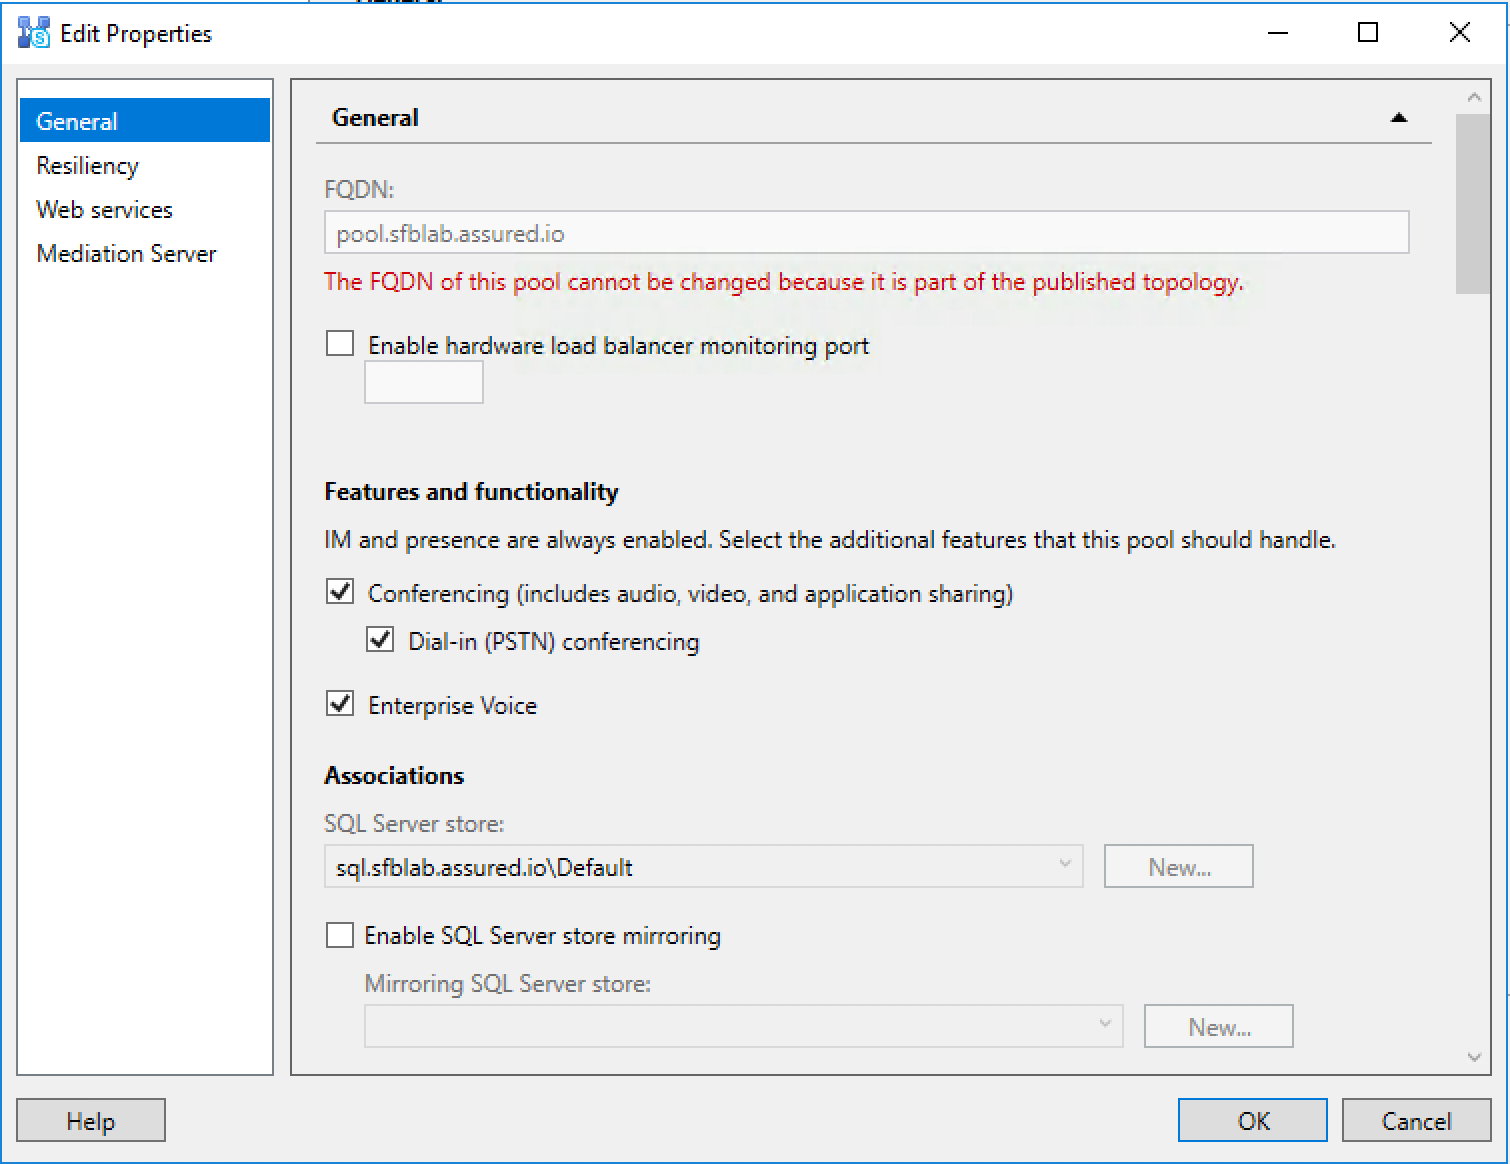Click the scroll down arrow

click(1473, 1056)
